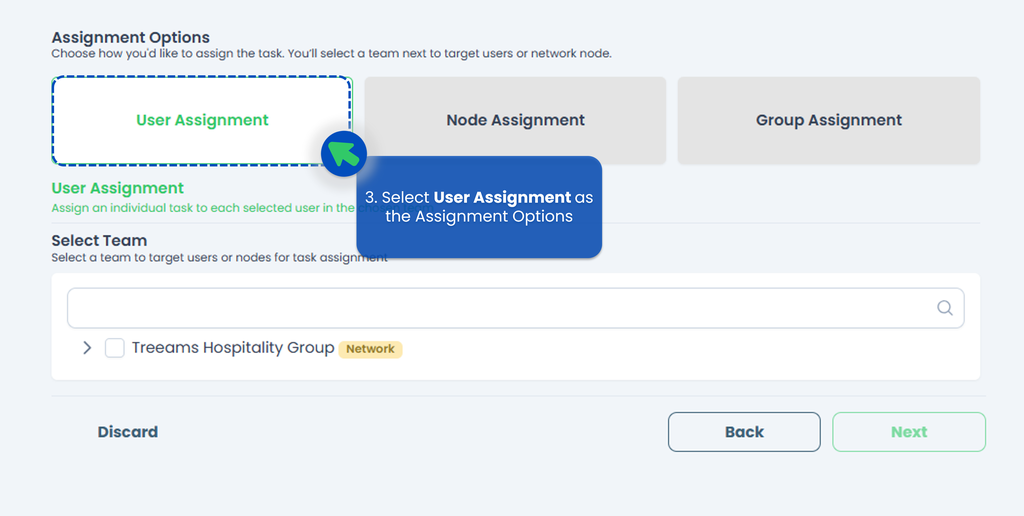Click the Select Team heading
Image resolution: width=1024 pixels, height=516 pixels.
(99, 240)
